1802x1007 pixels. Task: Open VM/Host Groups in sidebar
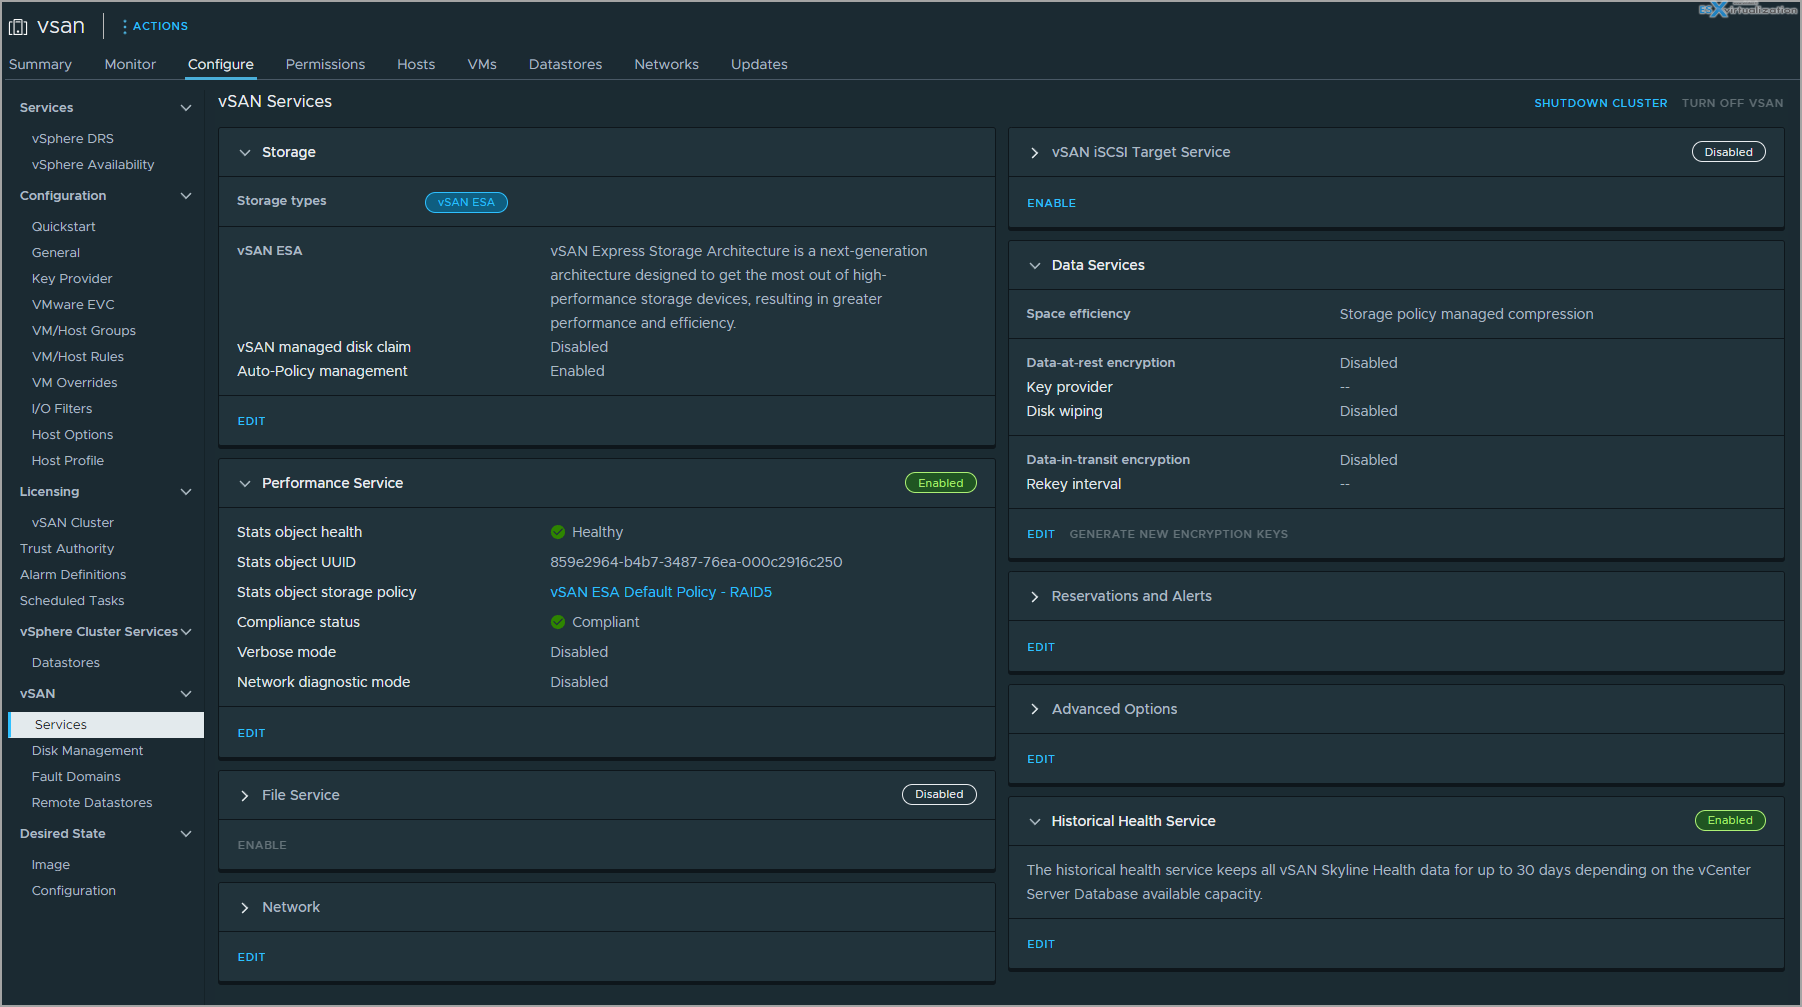point(84,331)
